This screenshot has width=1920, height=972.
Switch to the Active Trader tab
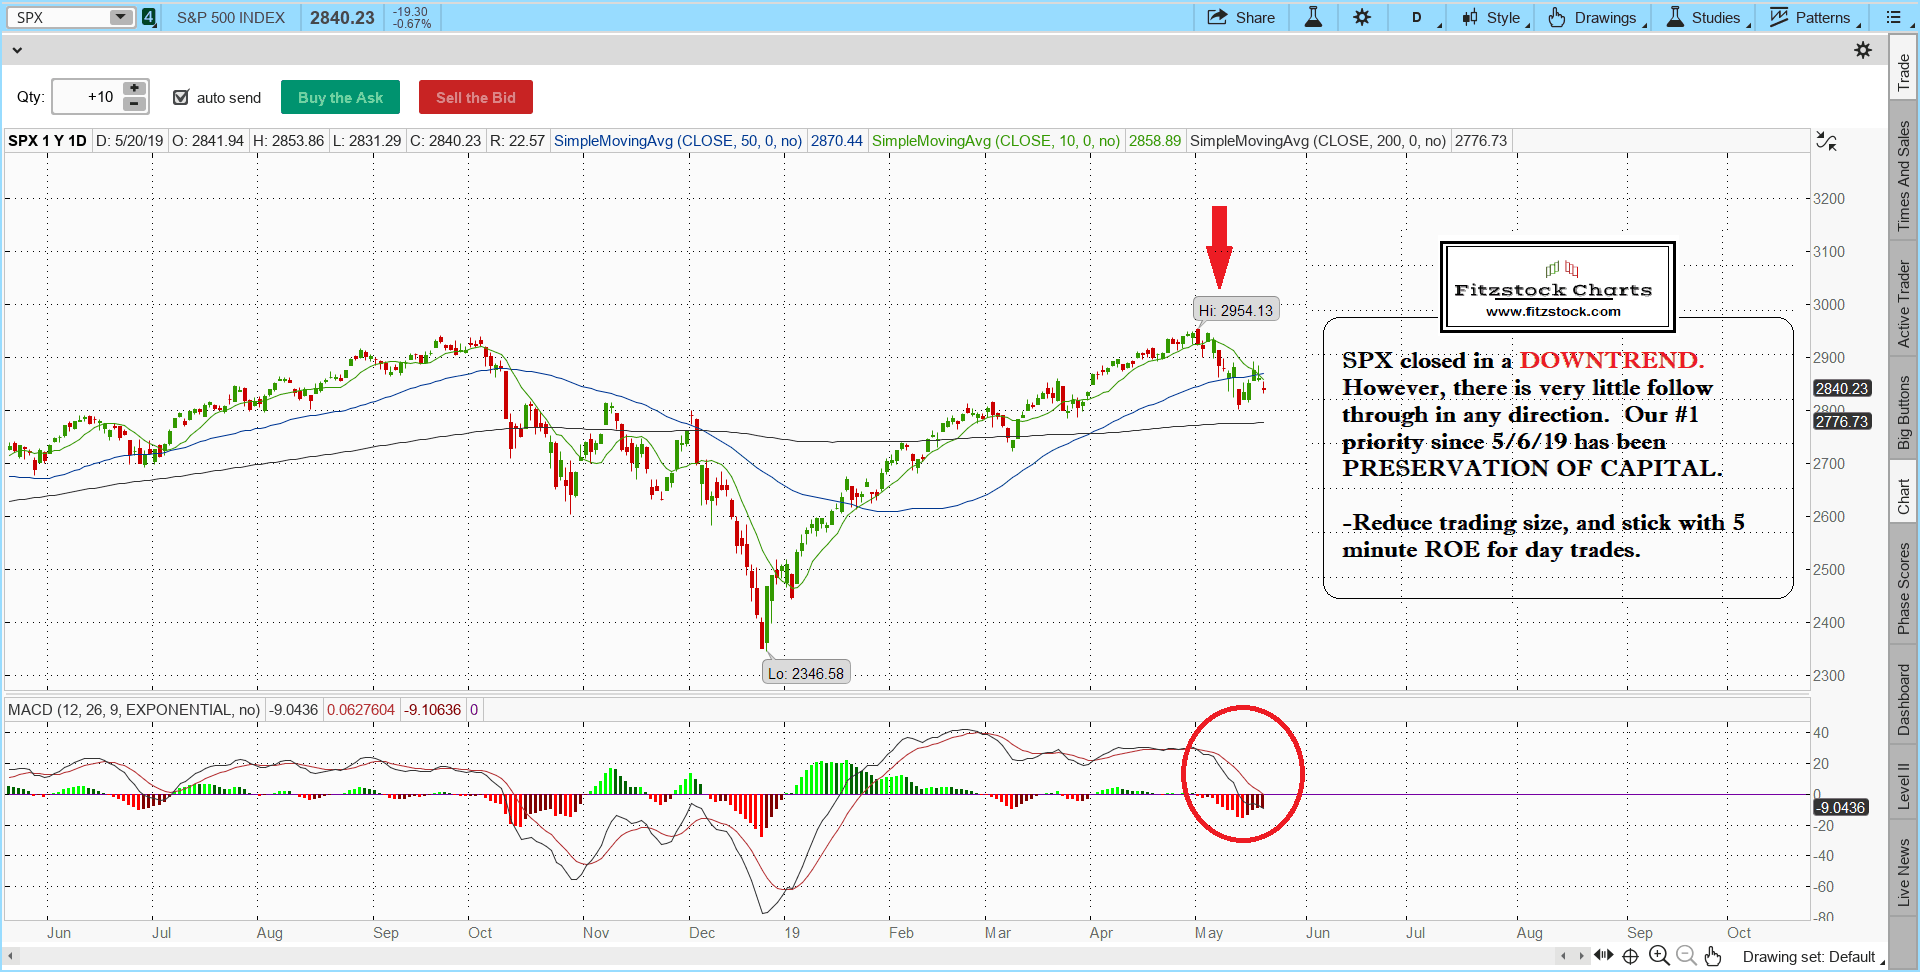pos(1904,304)
